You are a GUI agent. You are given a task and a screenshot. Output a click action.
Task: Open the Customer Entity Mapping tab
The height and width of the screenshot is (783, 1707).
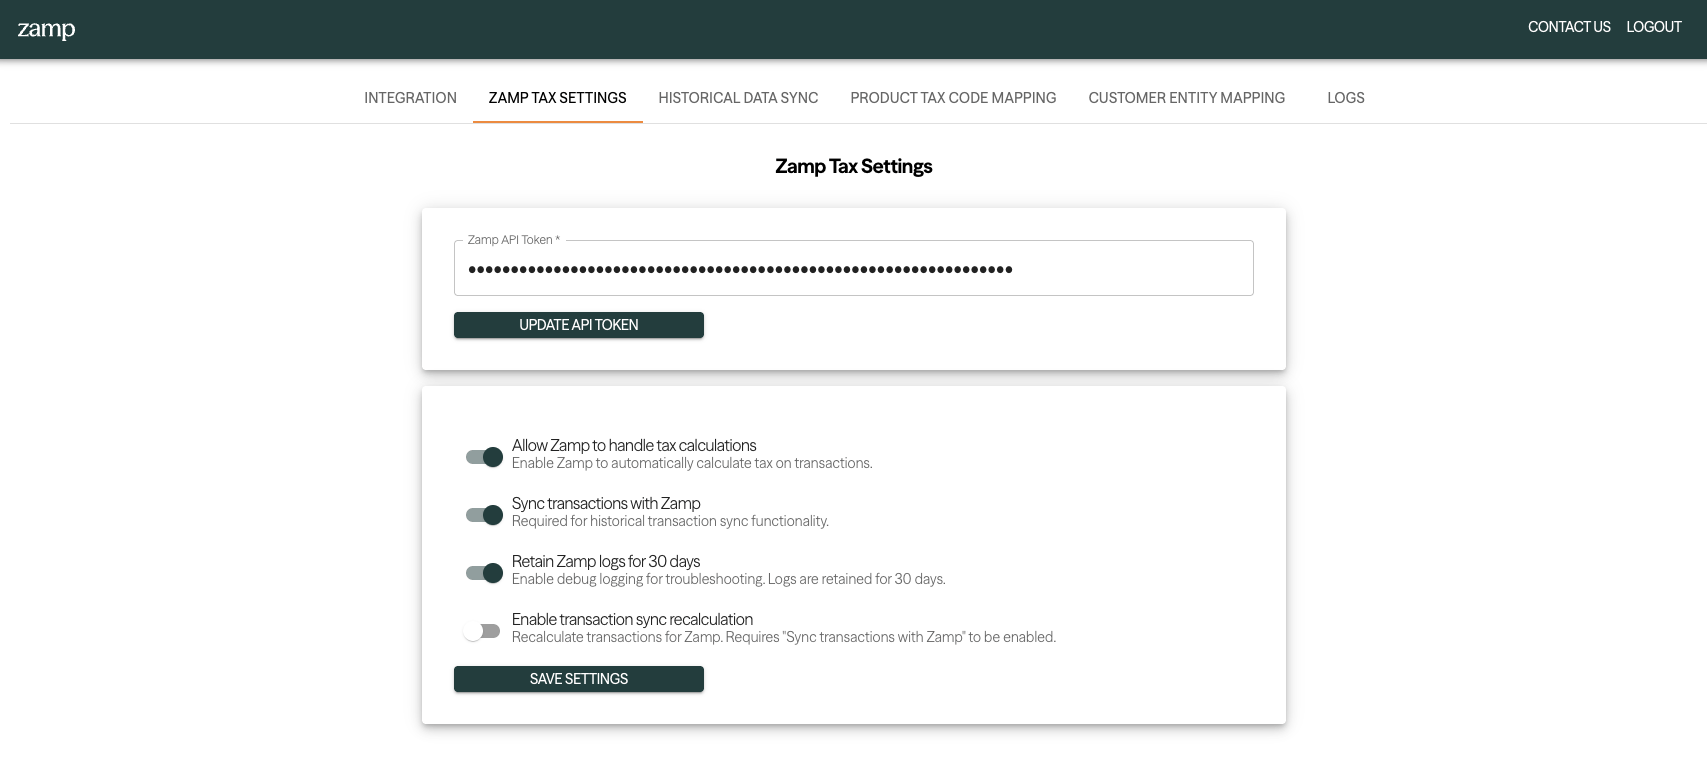(1187, 98)
